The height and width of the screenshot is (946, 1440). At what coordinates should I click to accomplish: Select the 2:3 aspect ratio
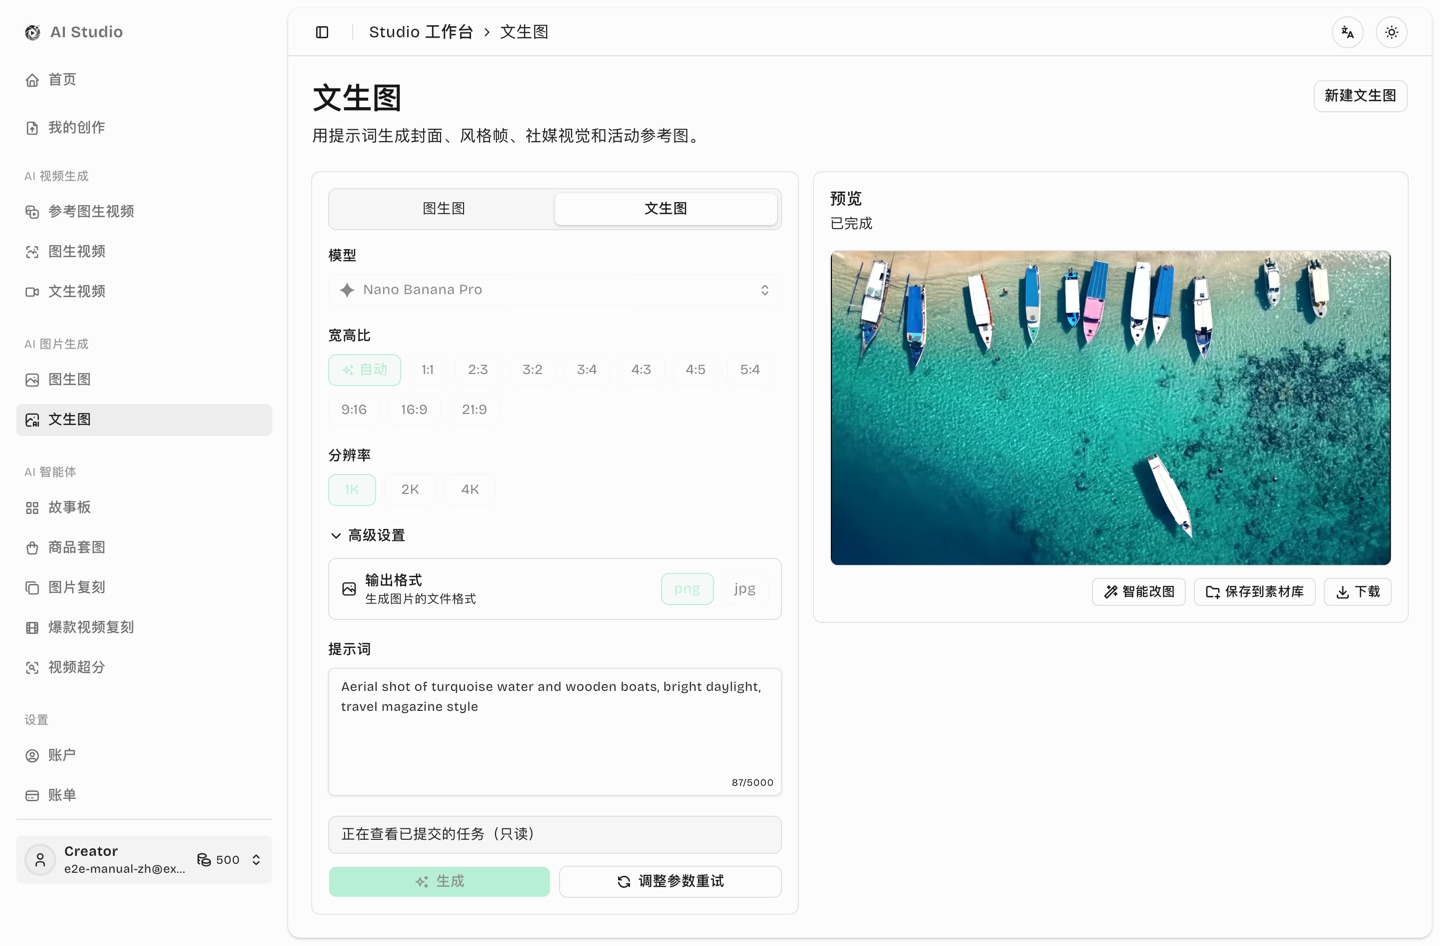(478, 370)
